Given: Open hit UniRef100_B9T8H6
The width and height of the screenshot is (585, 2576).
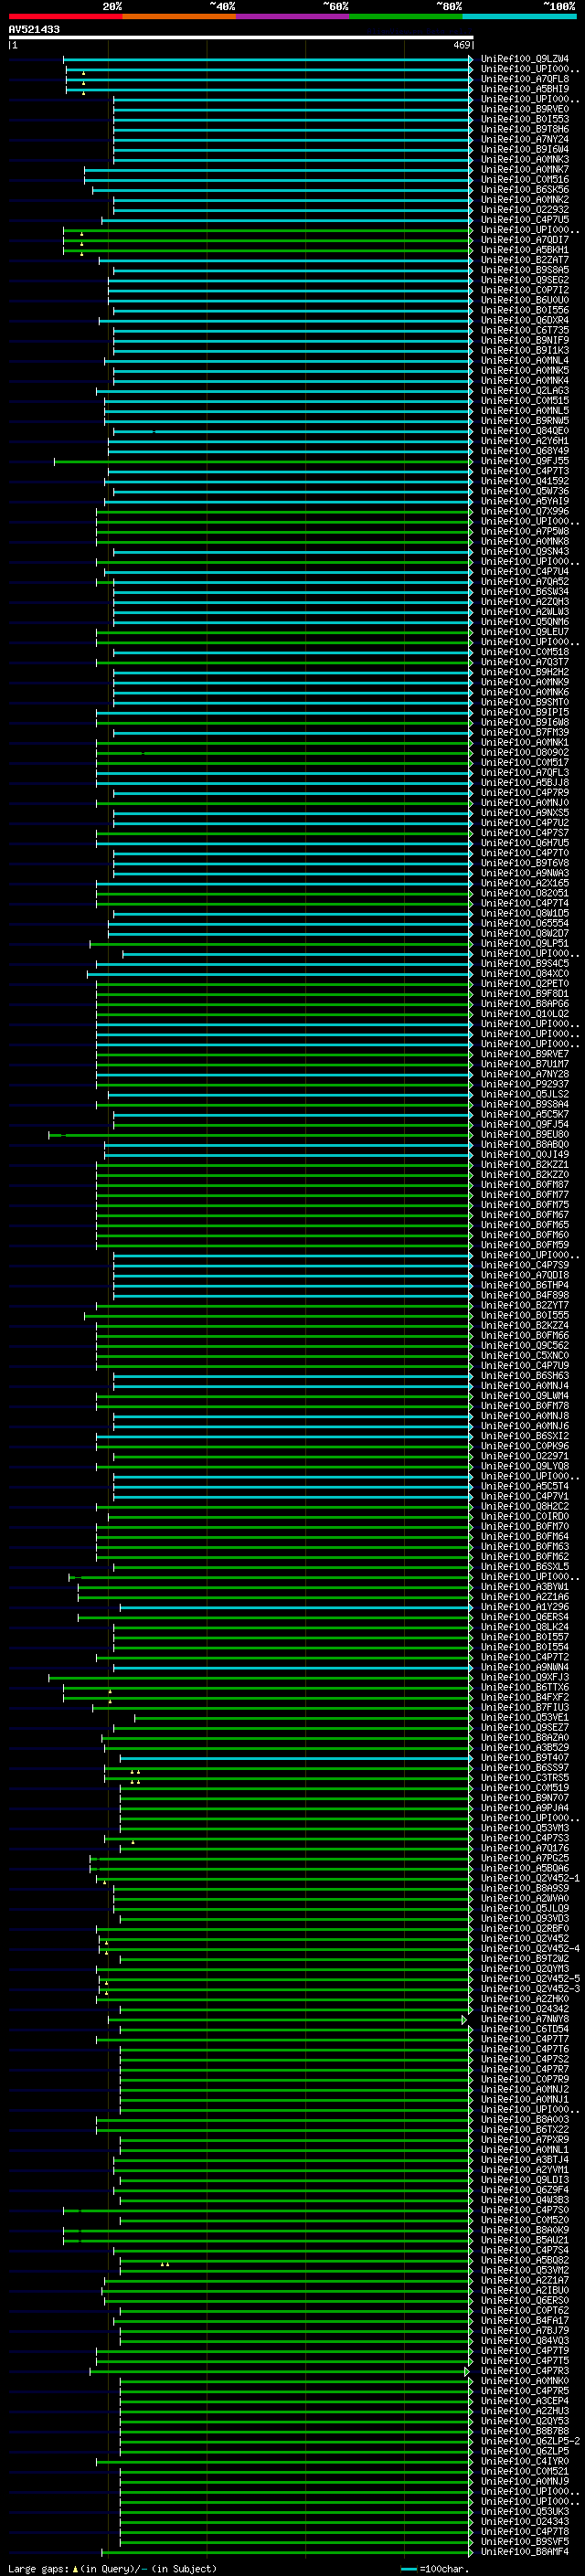Looking at the screenshot, I should [x=525, y=129].
